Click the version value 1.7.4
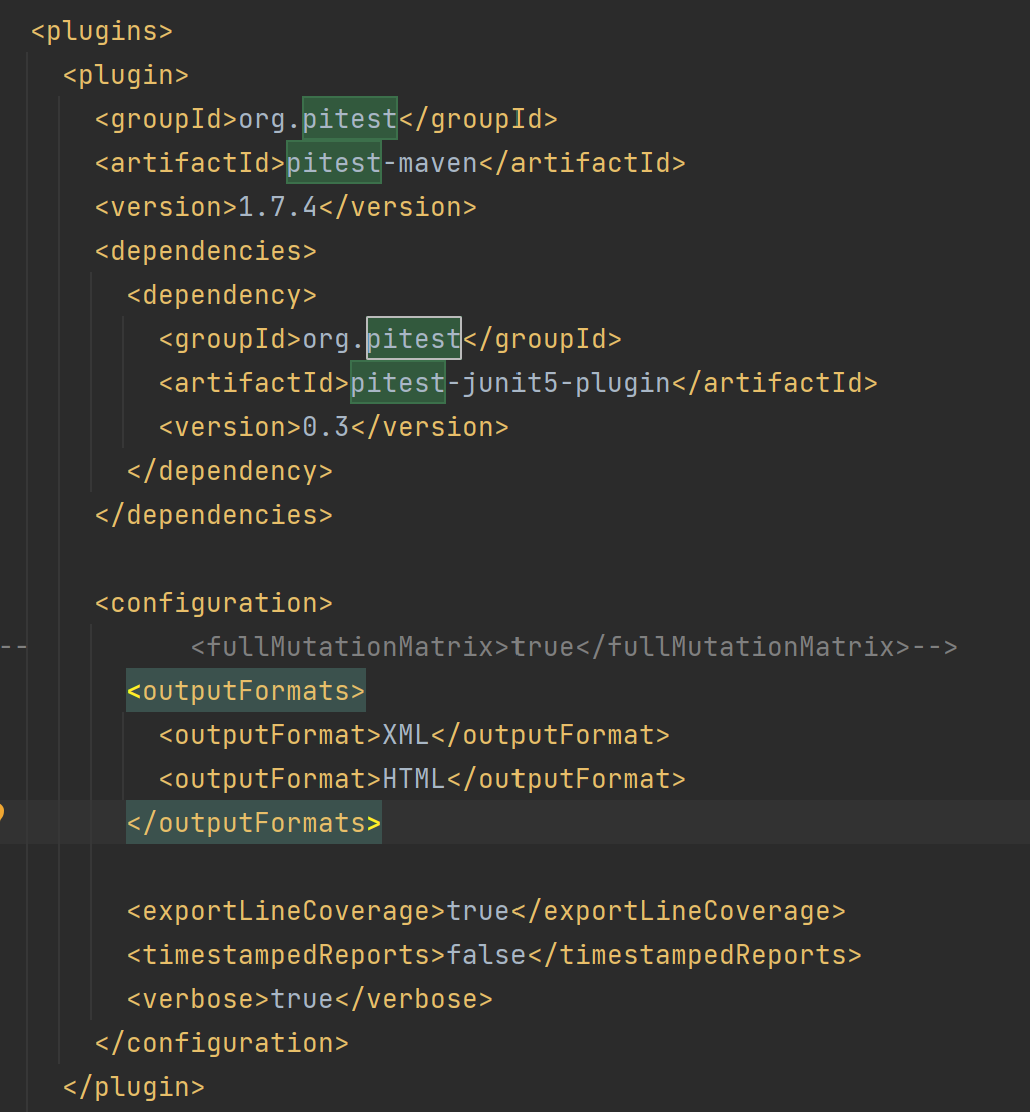 click(277, 207)
